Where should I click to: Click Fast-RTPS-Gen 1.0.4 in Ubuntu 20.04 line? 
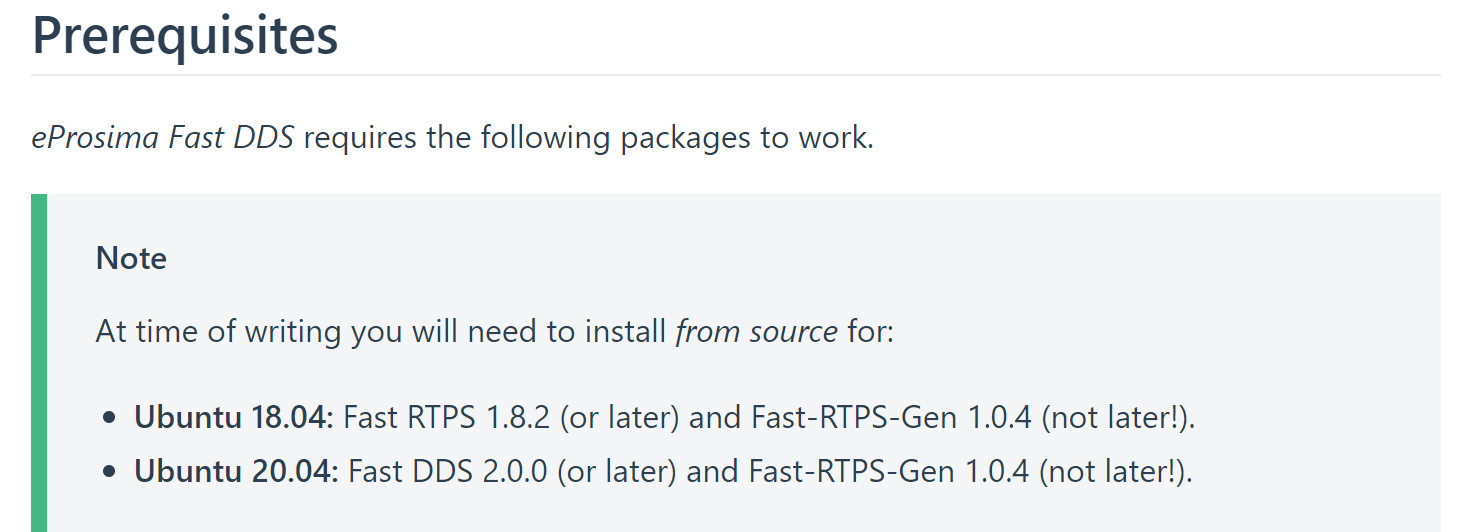point(887,471)
